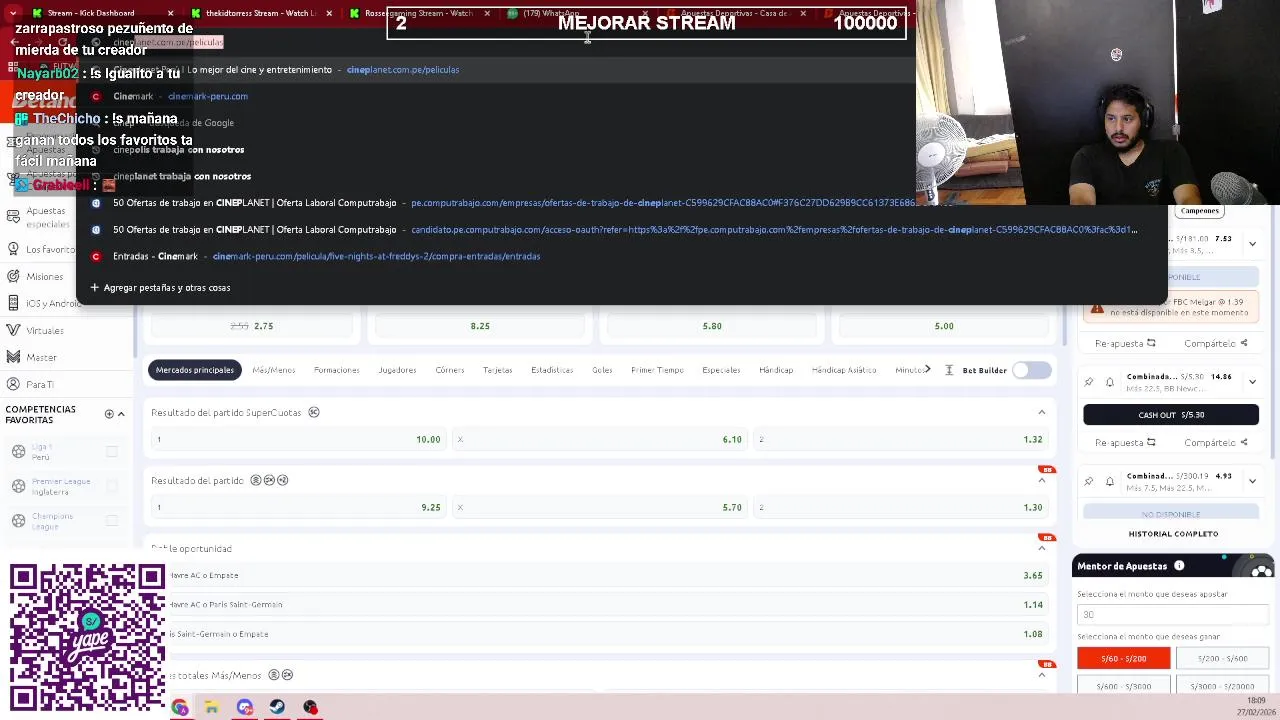Click the bet amount input field

(1172, 615)
